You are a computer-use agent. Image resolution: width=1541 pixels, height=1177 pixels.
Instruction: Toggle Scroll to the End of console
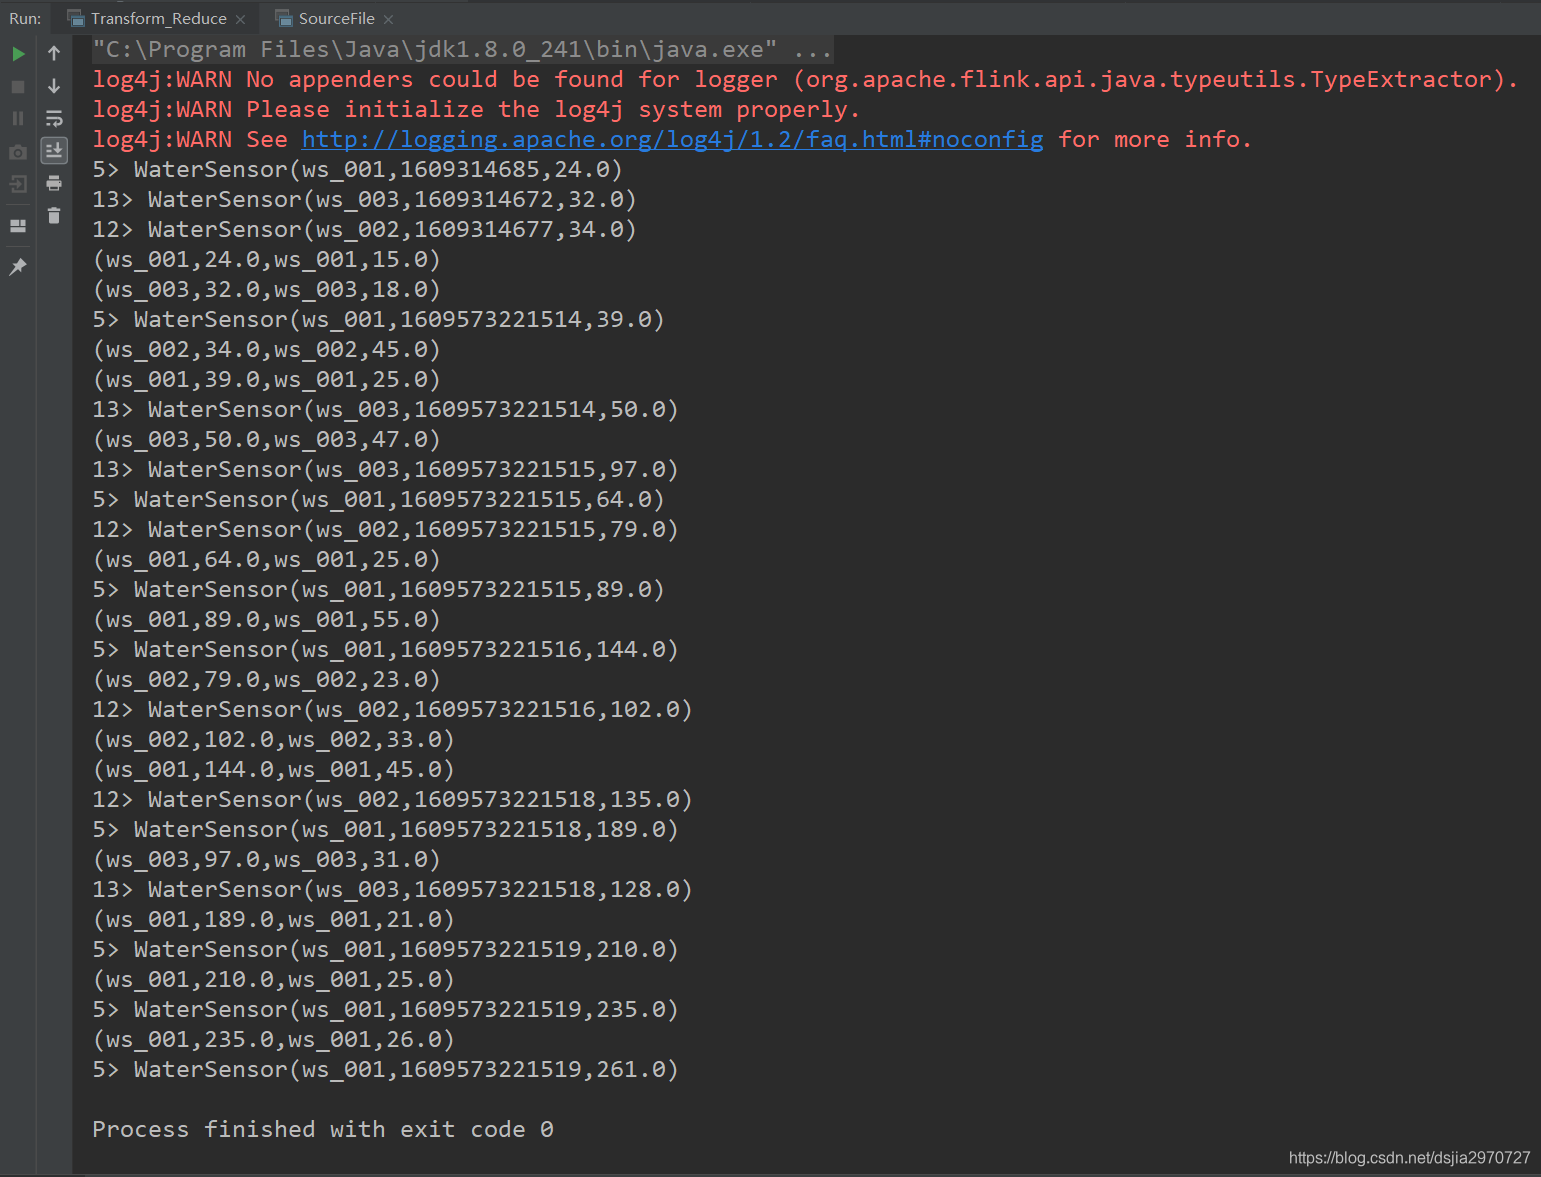pyautogui.click(x=54, y=150)
